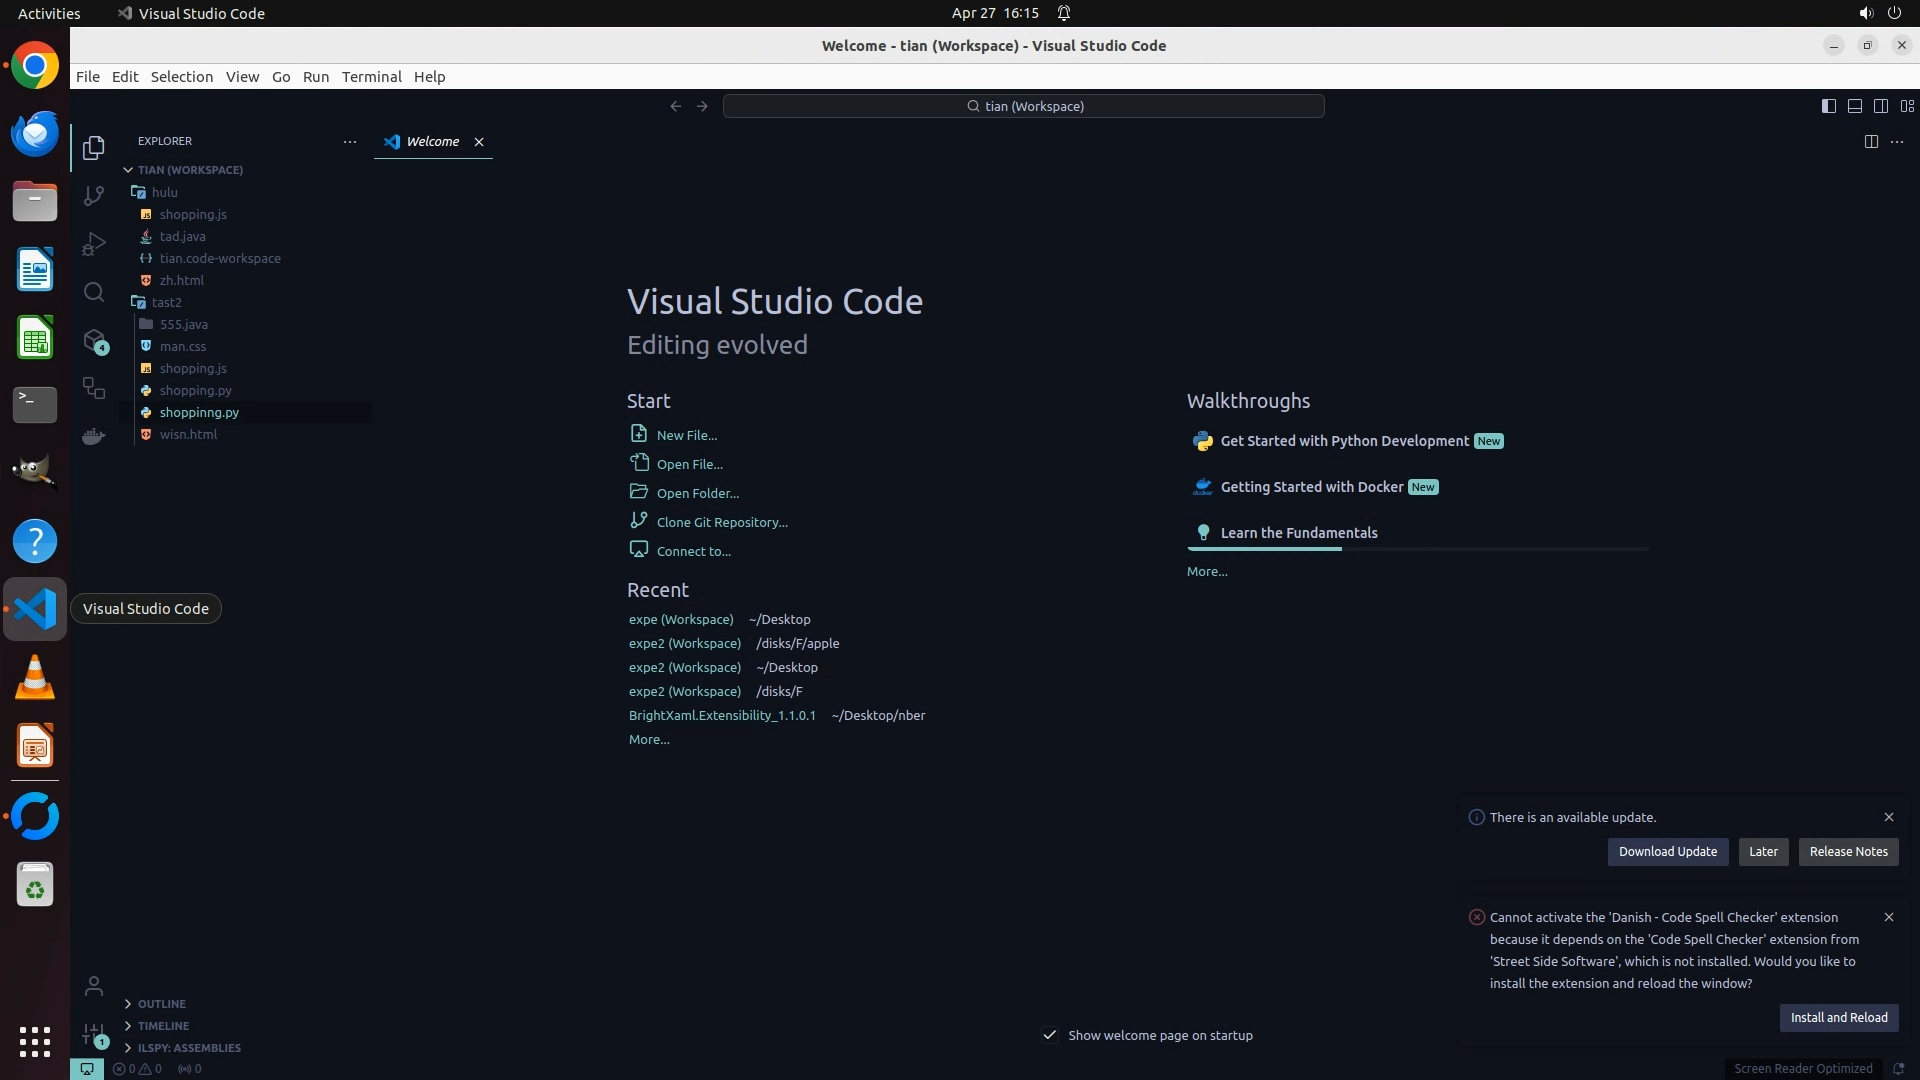Viewport: 1920px width, 1080px height.
Task: Open the Search view icon
Action: coord(94,292)
